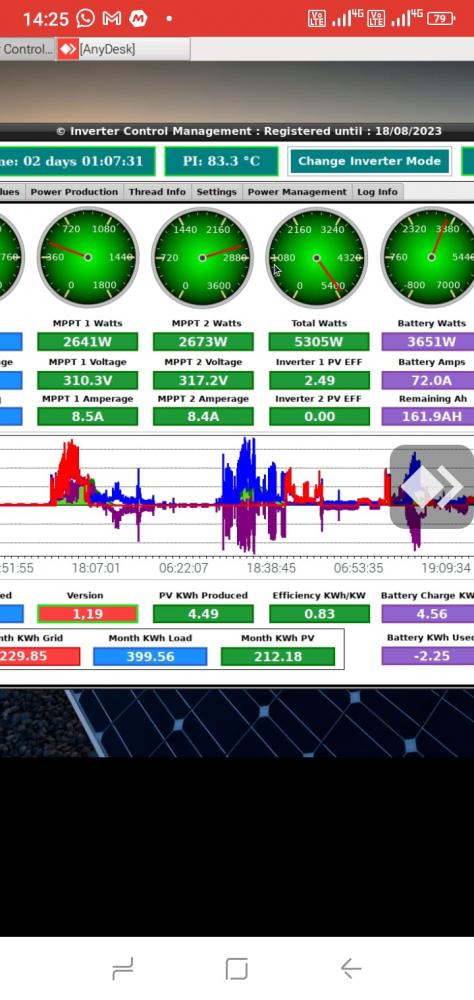Tap the AnyDesk floating overlay icon
The height and width of the screenshot is (1000, 474).
[431, 487]
